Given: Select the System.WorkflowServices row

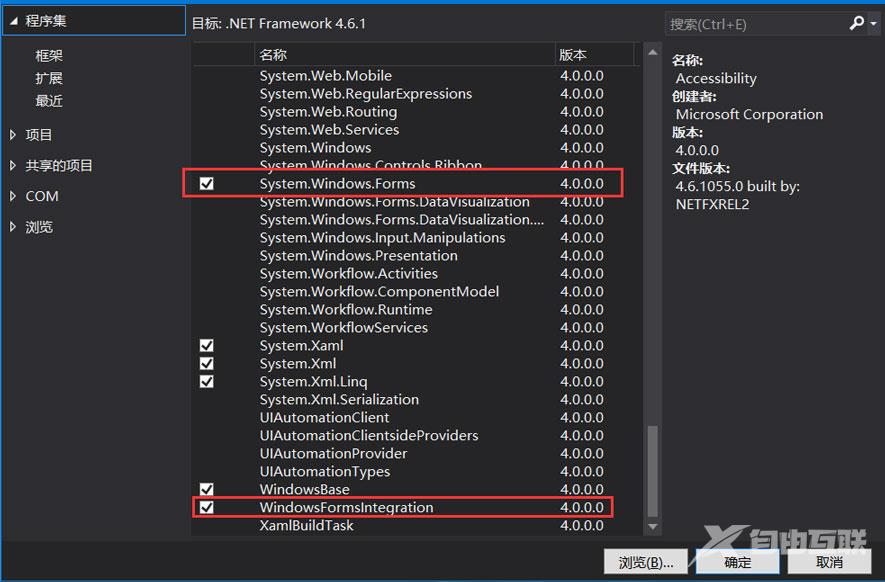Looking at the screenshot, I should click(x=417, y=328).
